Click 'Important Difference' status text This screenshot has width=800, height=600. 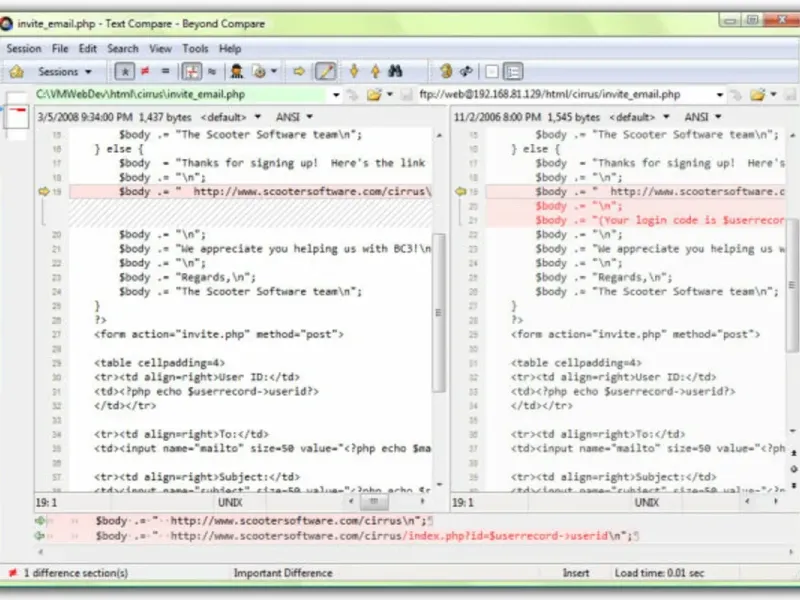point(283,573)
